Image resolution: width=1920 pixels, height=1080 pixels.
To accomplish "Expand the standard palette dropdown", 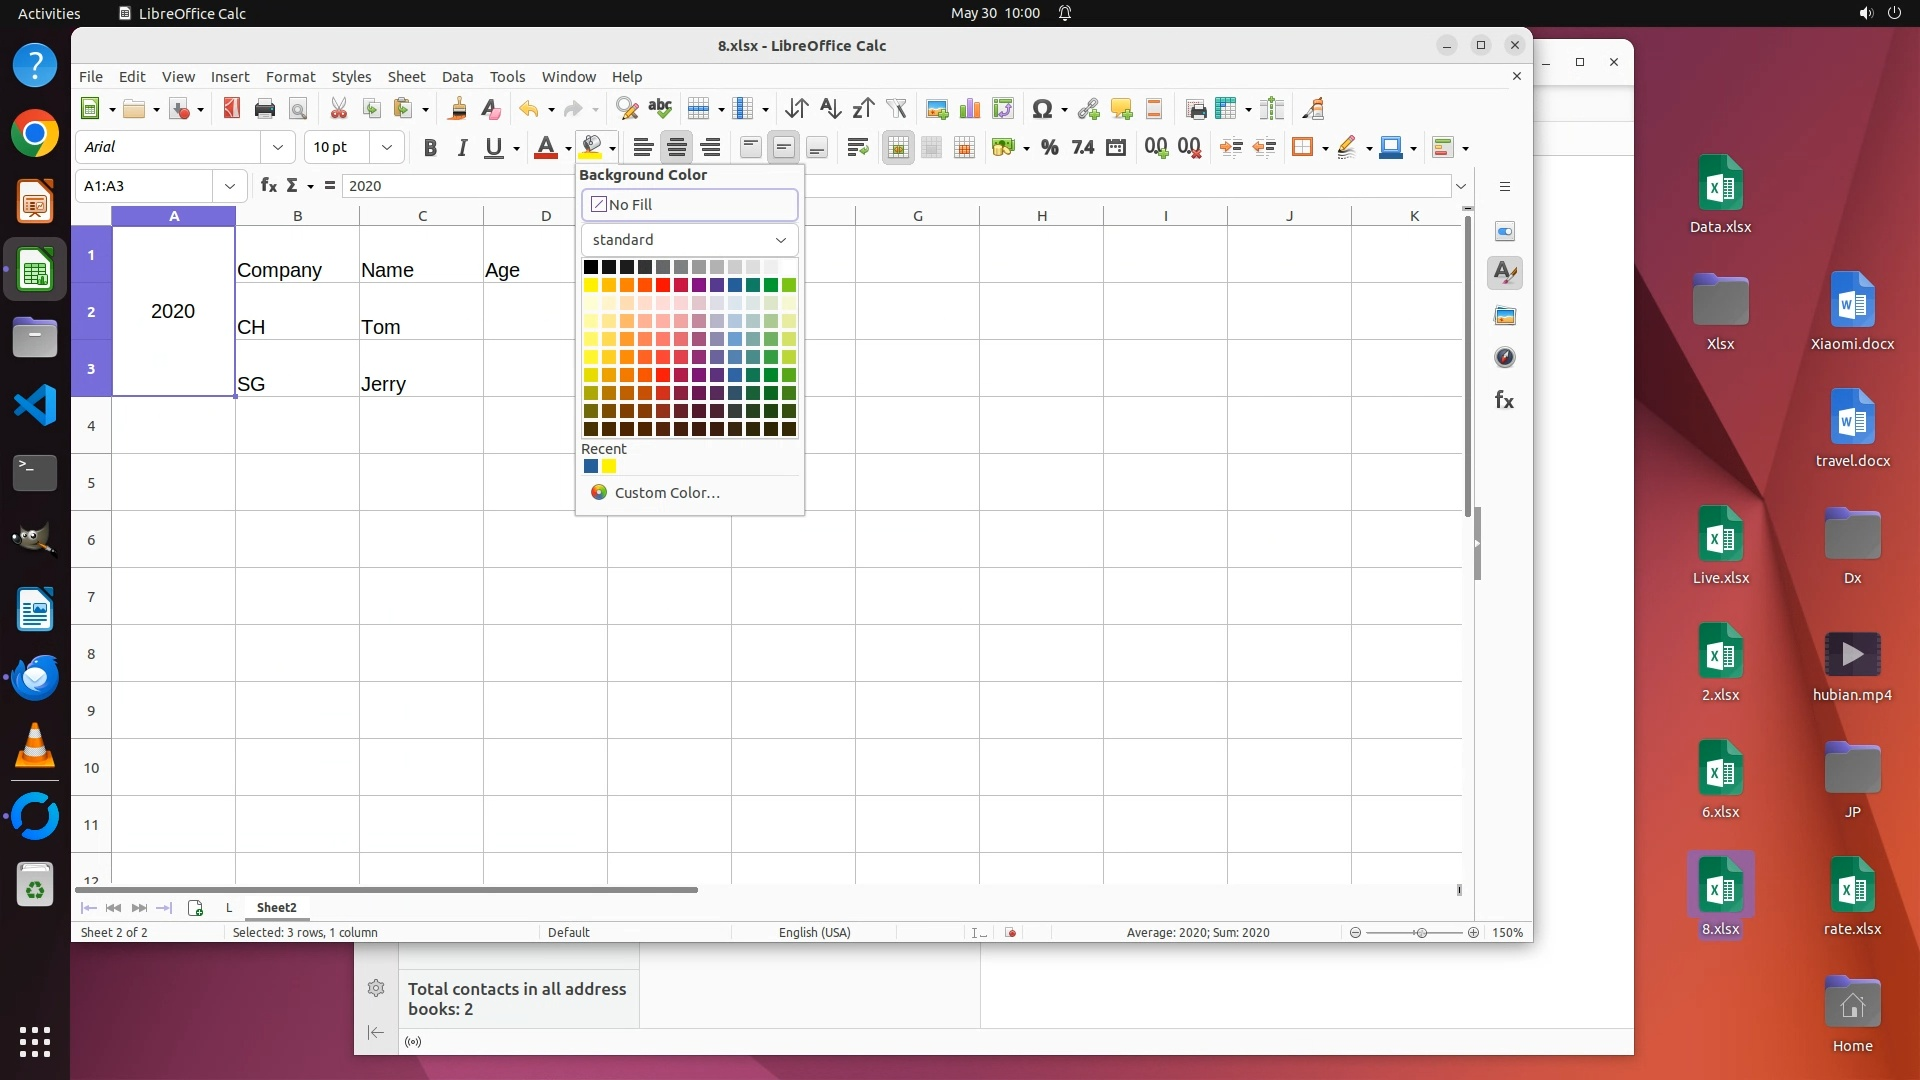I will click(x=780, y=240).
